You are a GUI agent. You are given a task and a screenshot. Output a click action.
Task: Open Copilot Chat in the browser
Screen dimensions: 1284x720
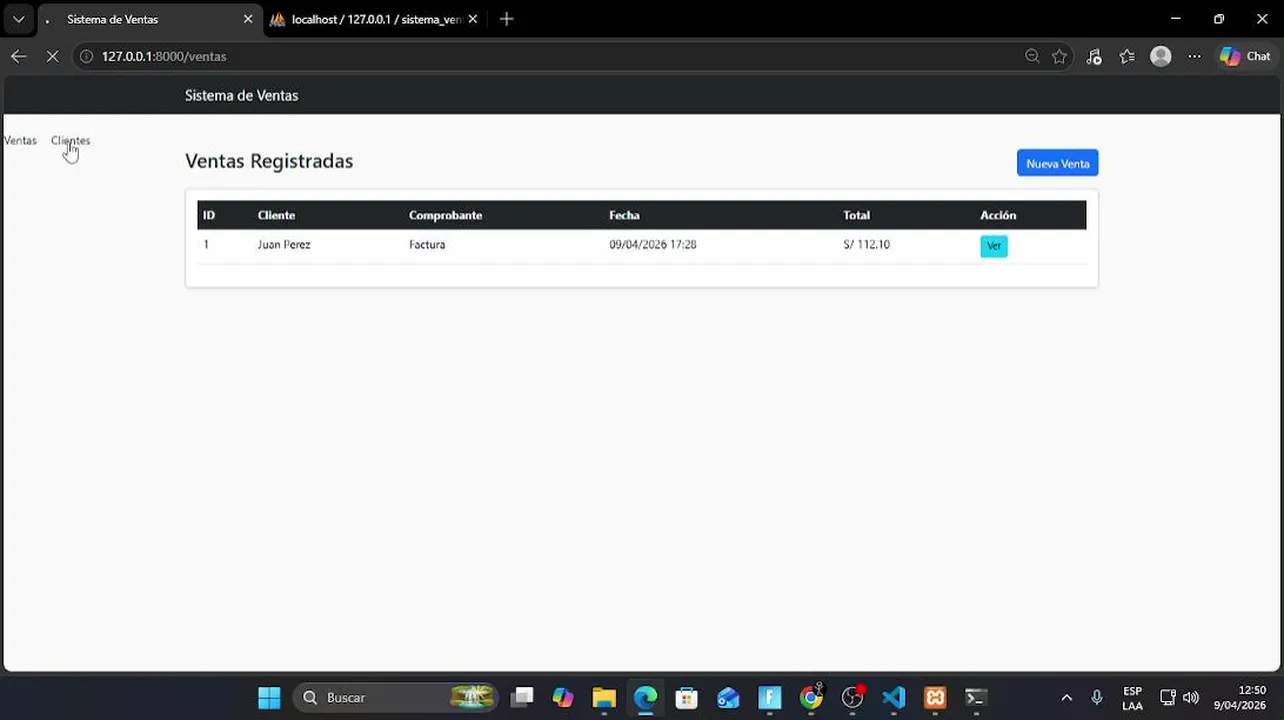(1245, 56)
